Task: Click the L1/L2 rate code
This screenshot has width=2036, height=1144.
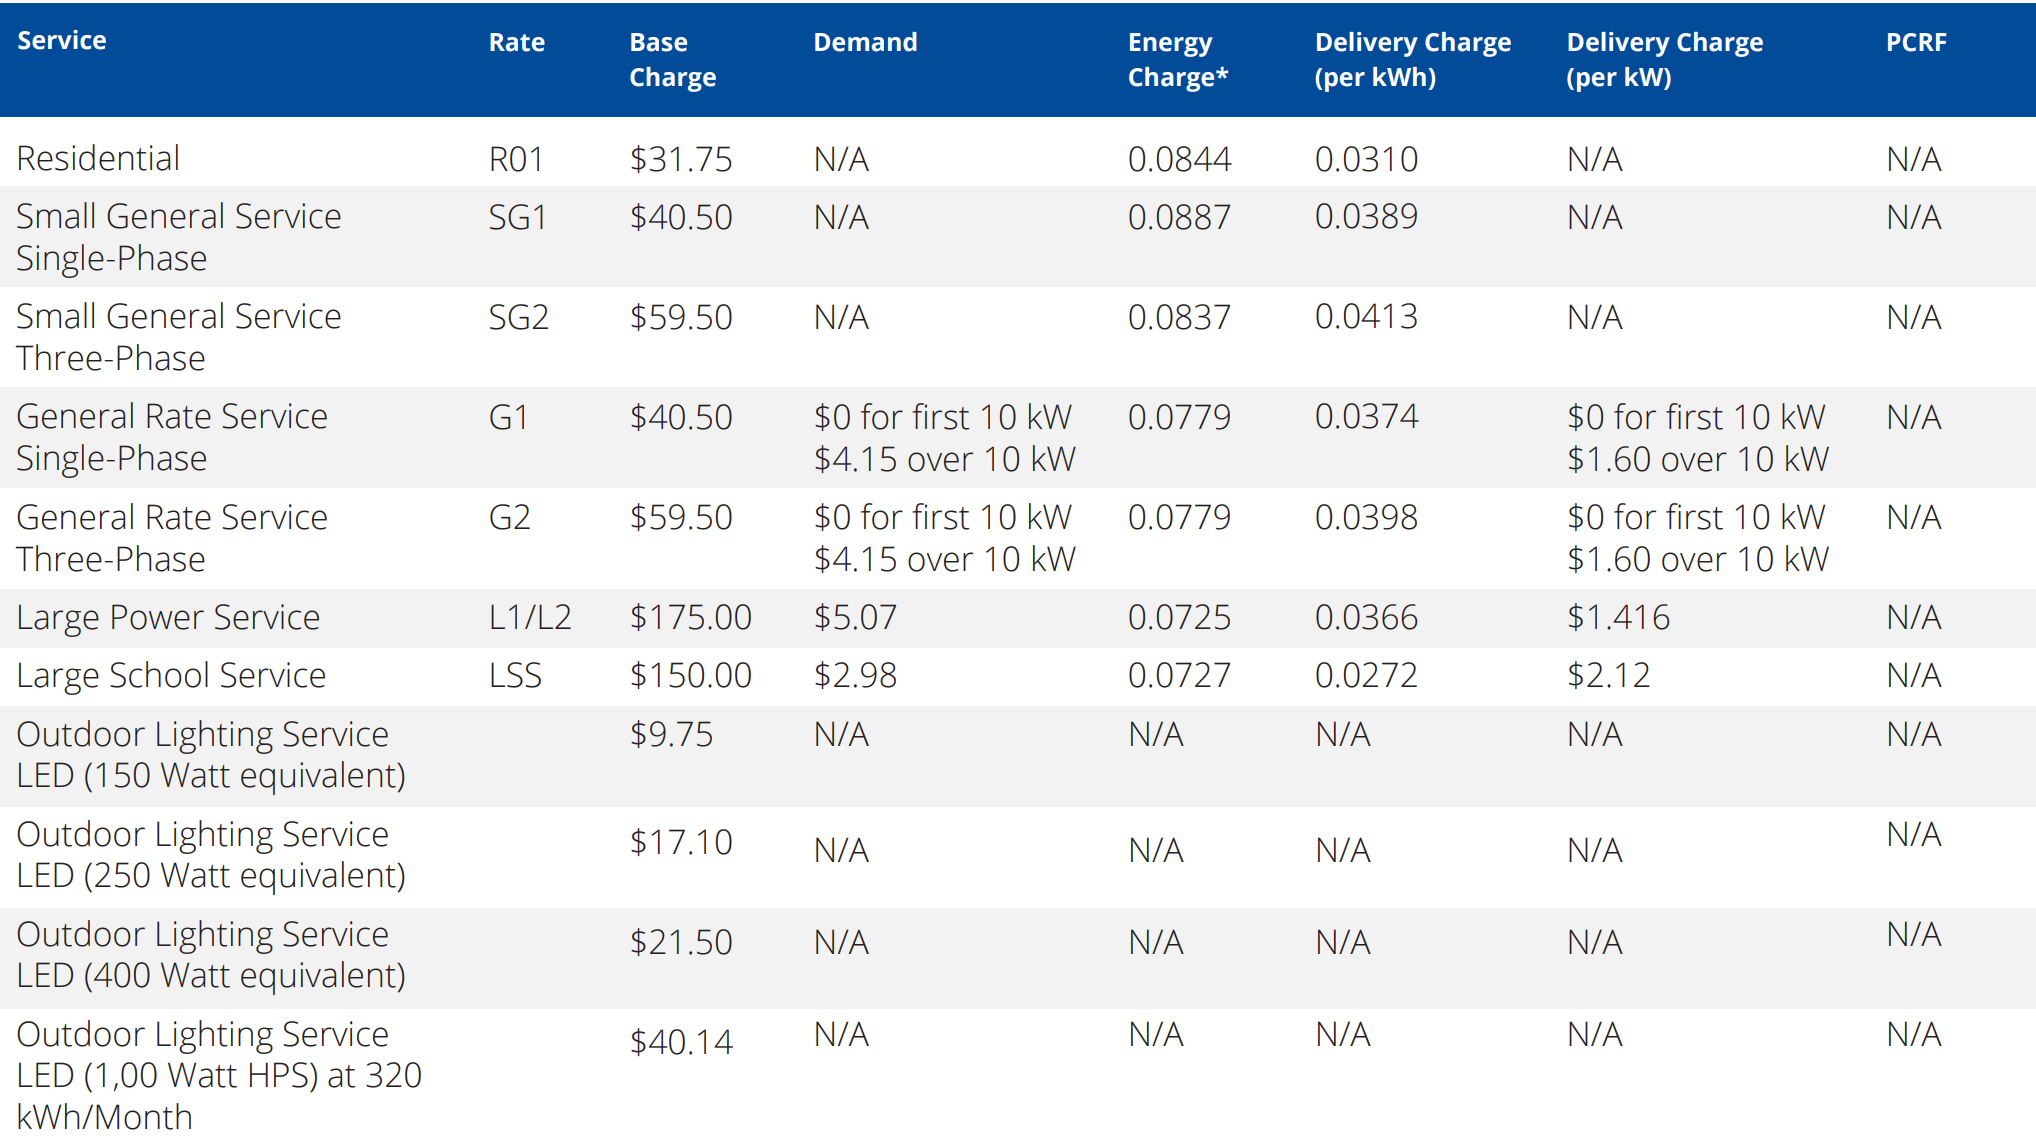Action: tap(529, 617)
